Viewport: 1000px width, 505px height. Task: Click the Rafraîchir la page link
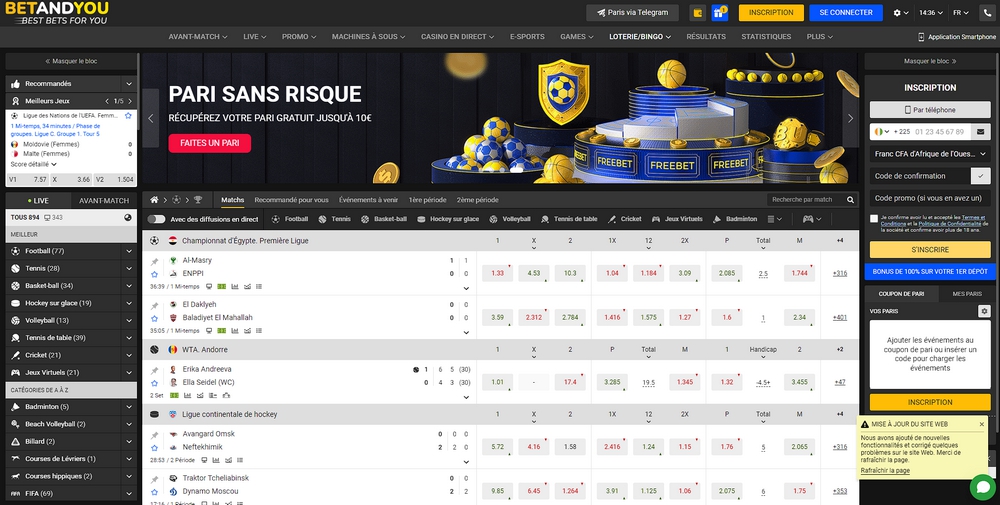tap(885, 471)
